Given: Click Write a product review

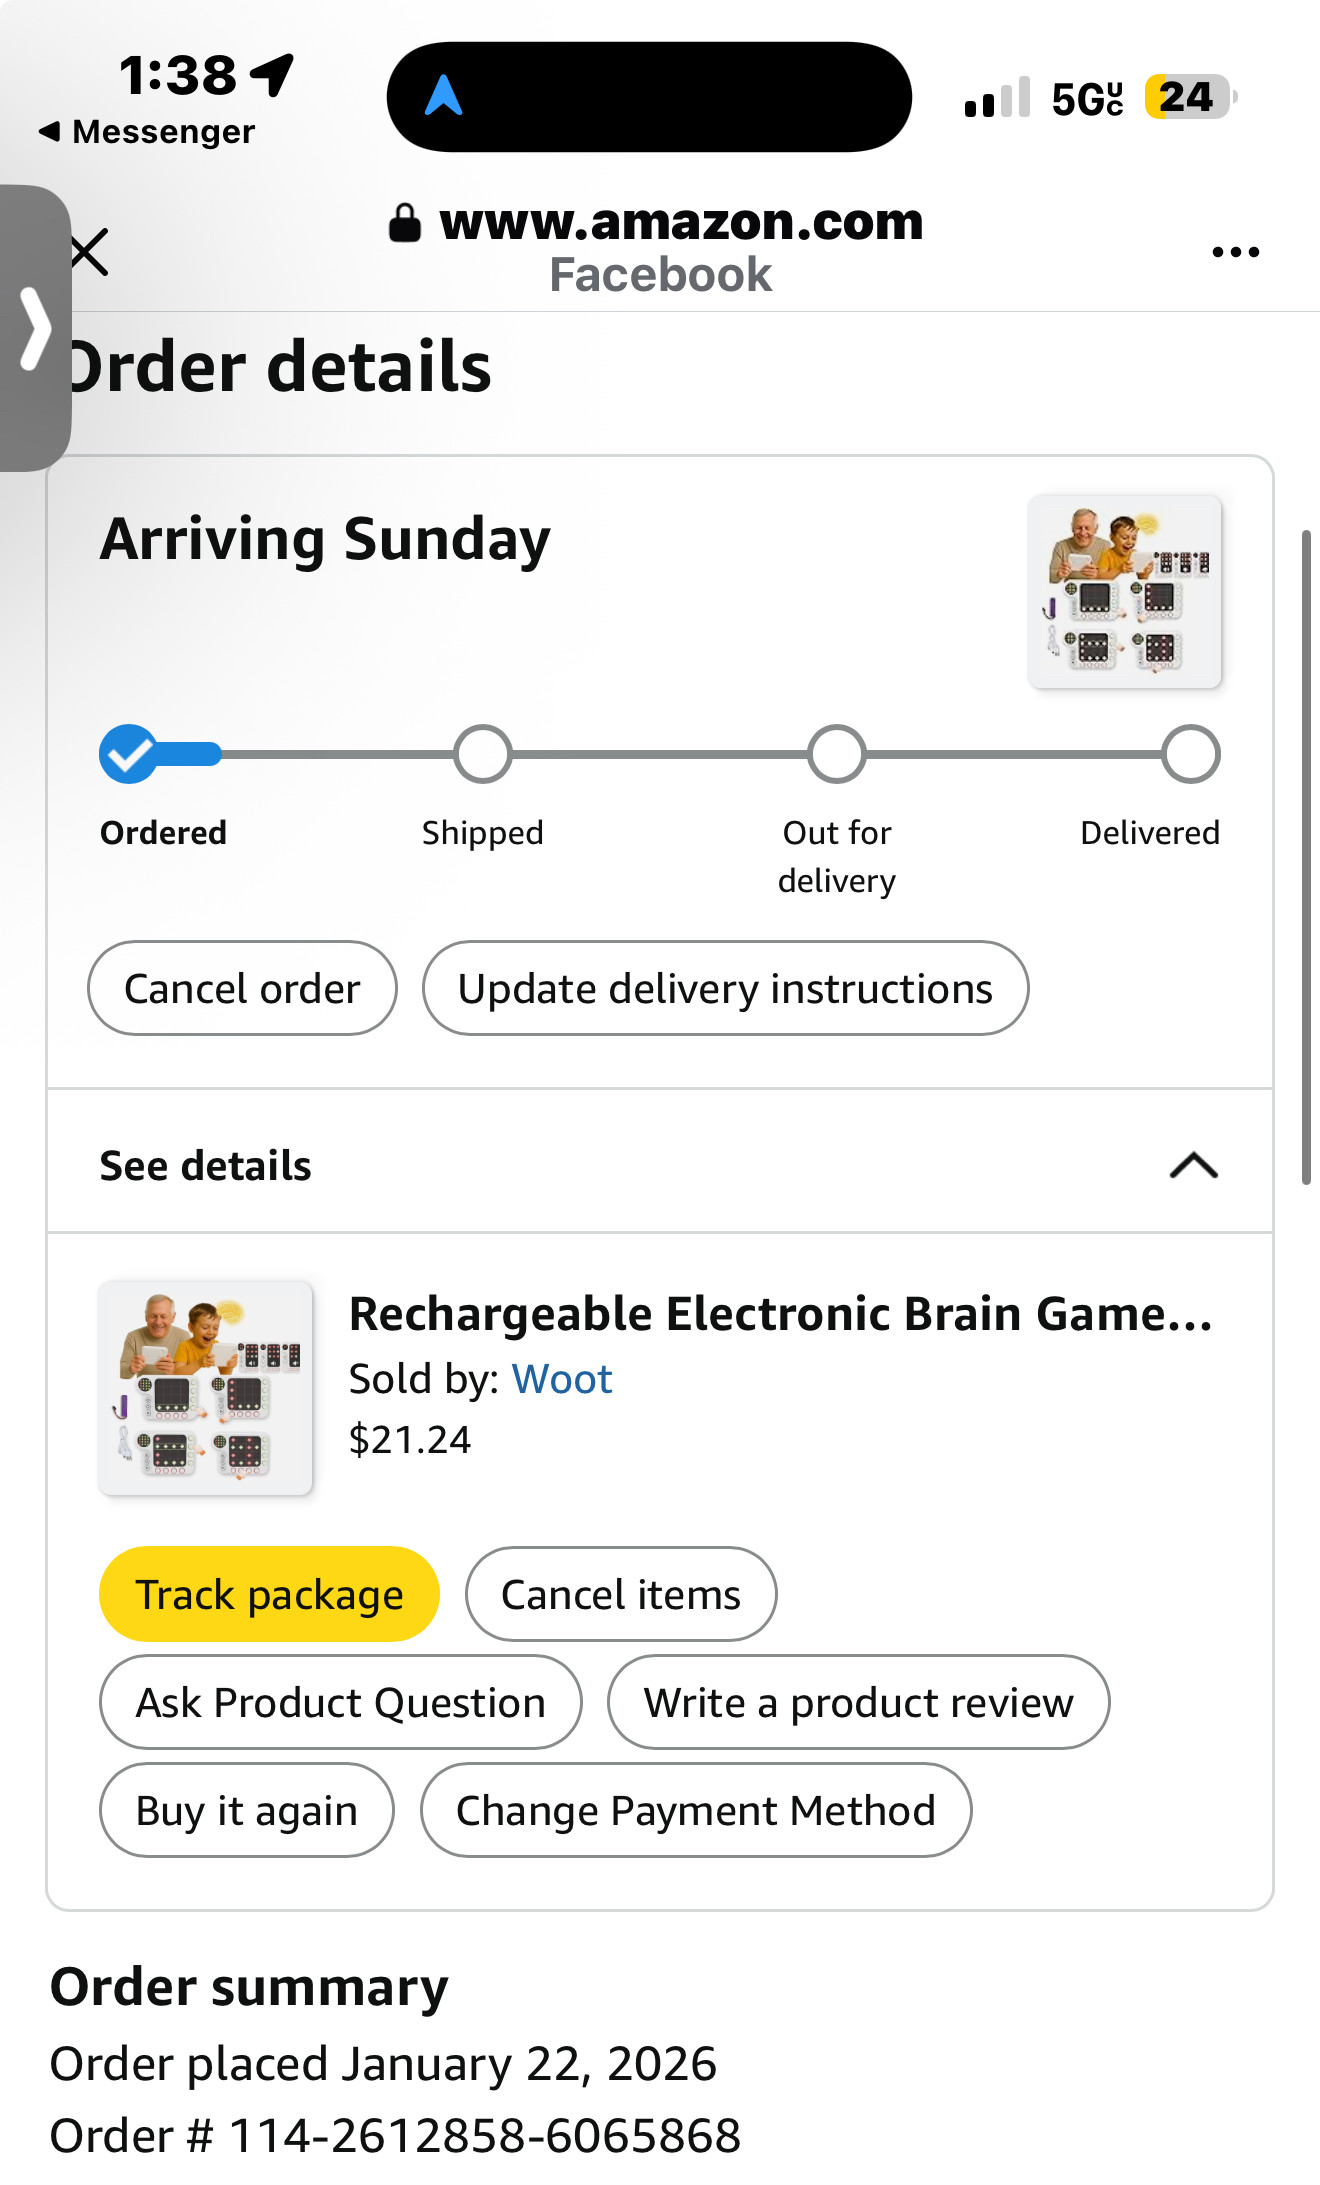Looking at the screenshot, I should [858, 1702].
